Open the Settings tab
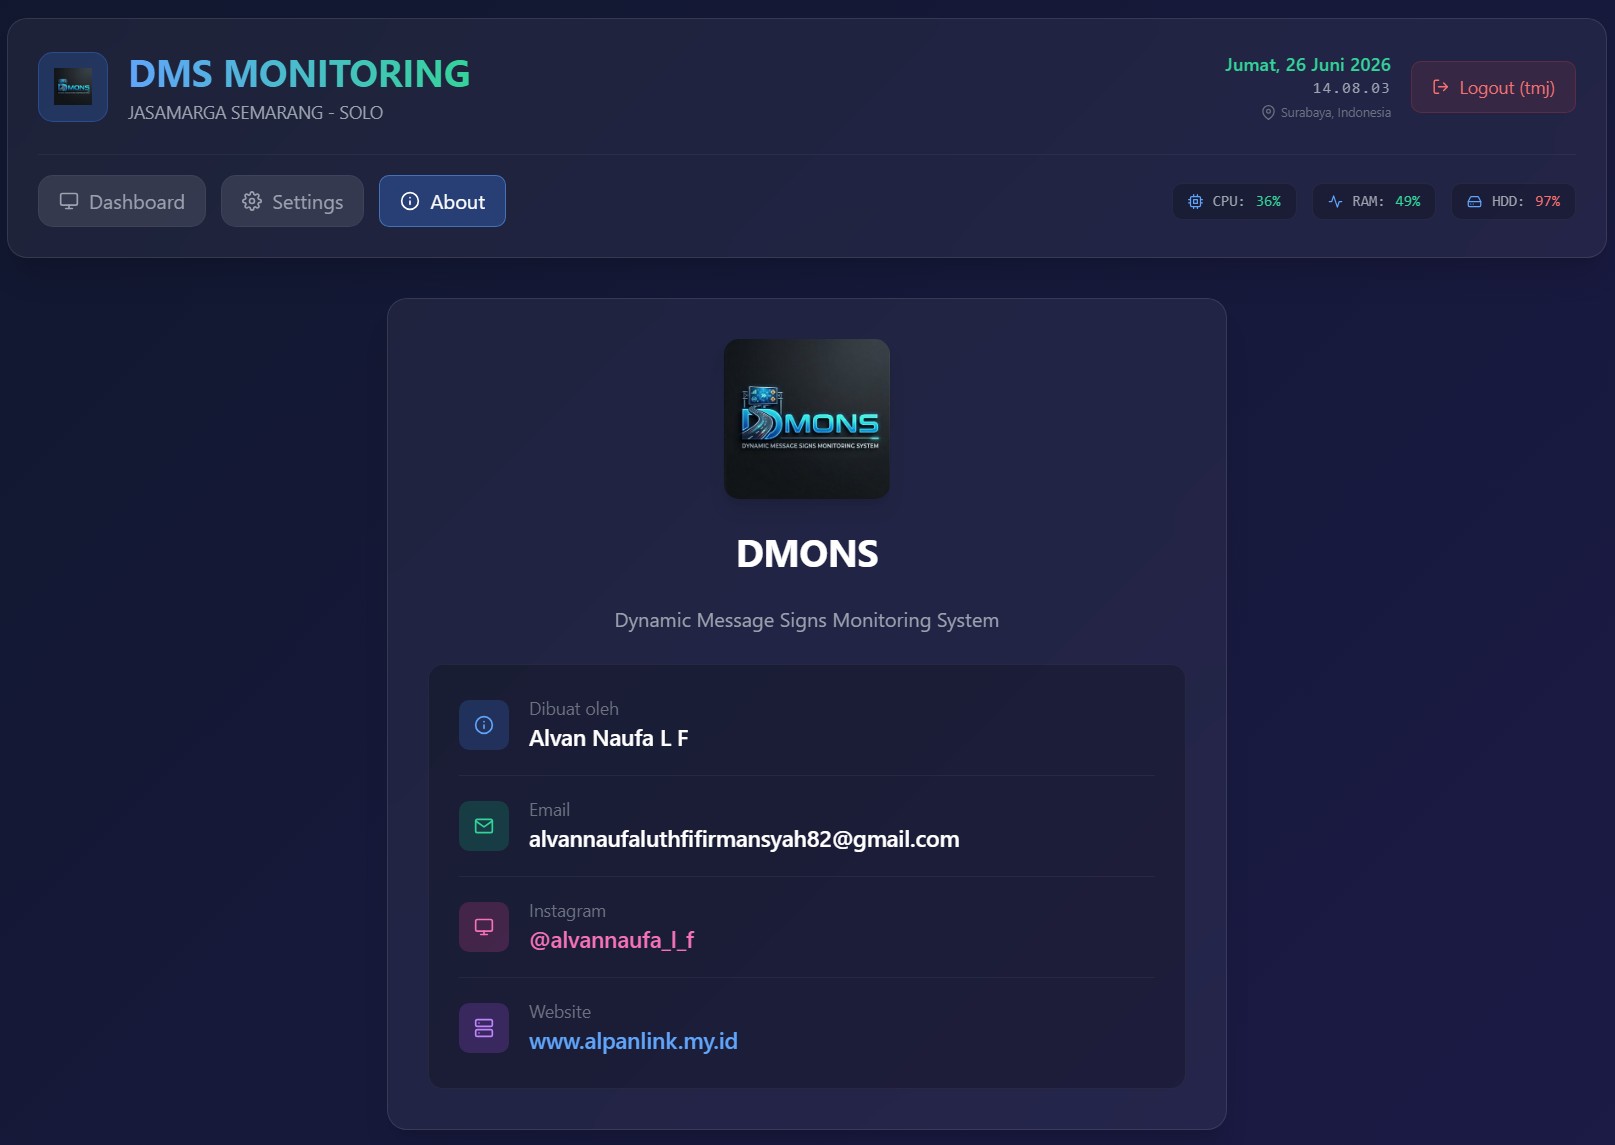Viewport: 1615px width, 1145px height. 292,201
